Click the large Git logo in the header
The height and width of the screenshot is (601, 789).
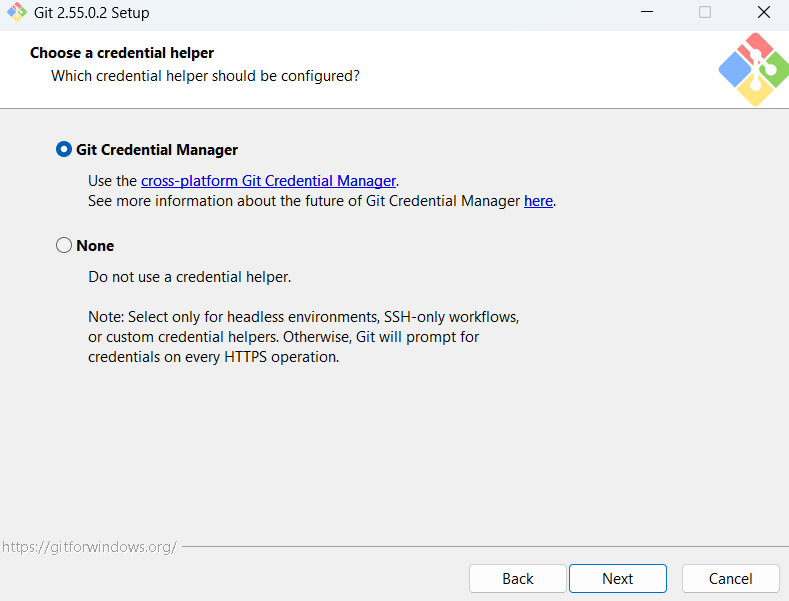(754, 69)
